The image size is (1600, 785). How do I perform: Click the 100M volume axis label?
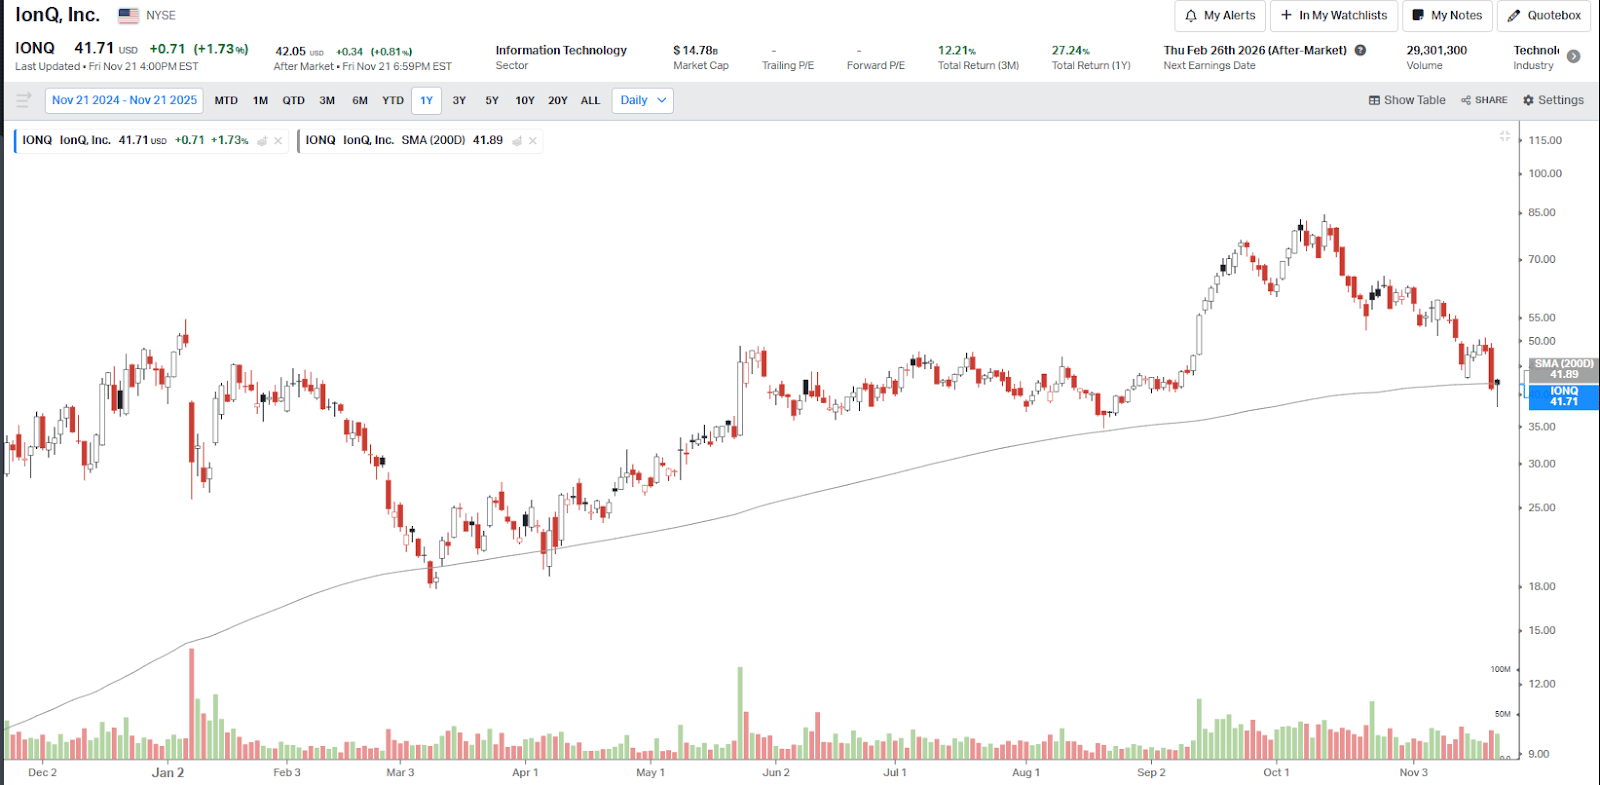coord(1500,670)
